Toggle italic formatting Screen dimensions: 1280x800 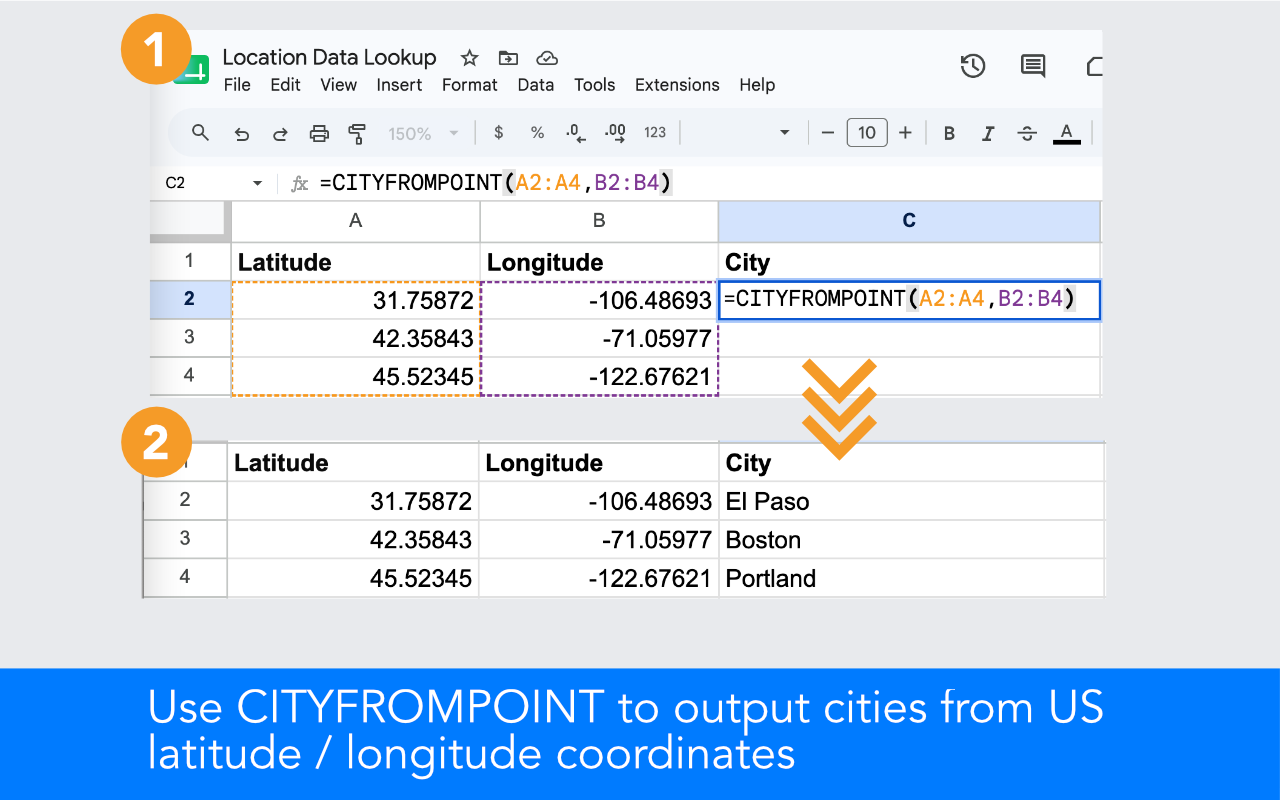(x=988, y=133)
